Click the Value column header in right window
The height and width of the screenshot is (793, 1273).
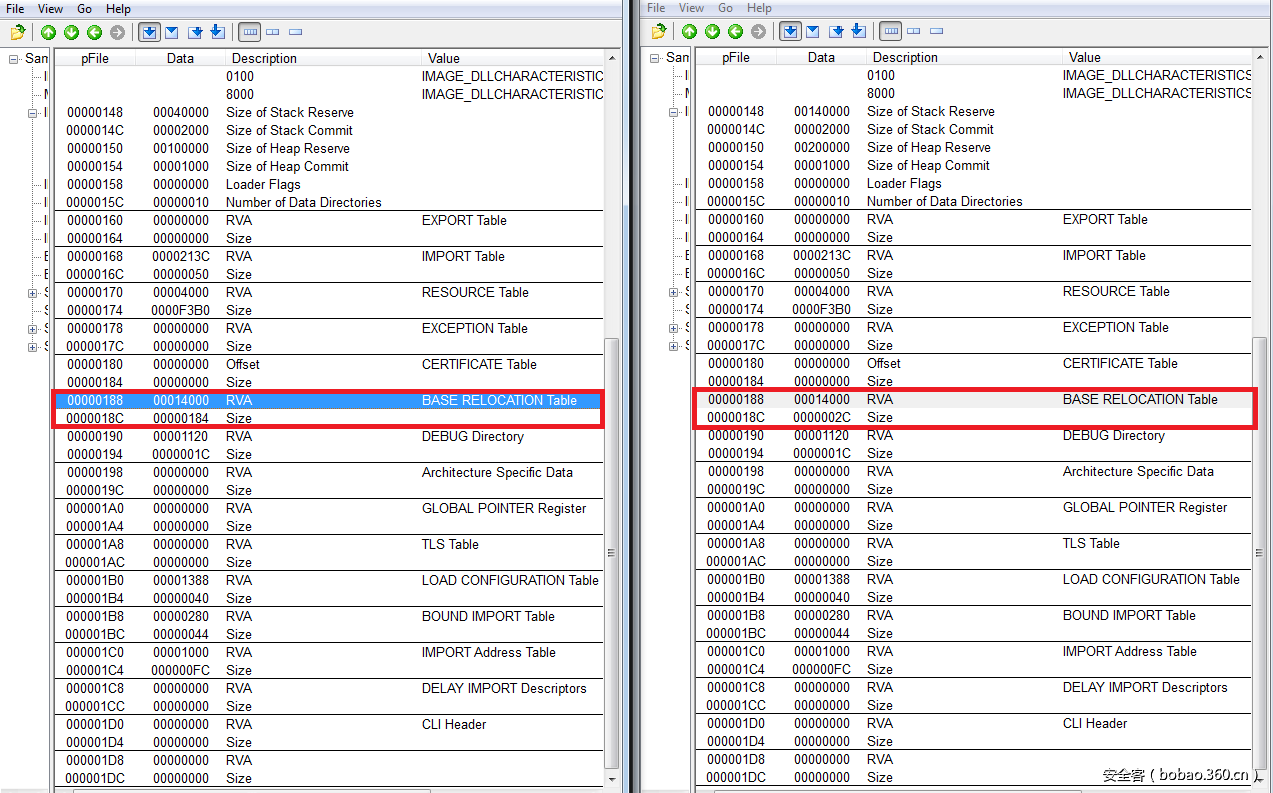pos(1084,57)
